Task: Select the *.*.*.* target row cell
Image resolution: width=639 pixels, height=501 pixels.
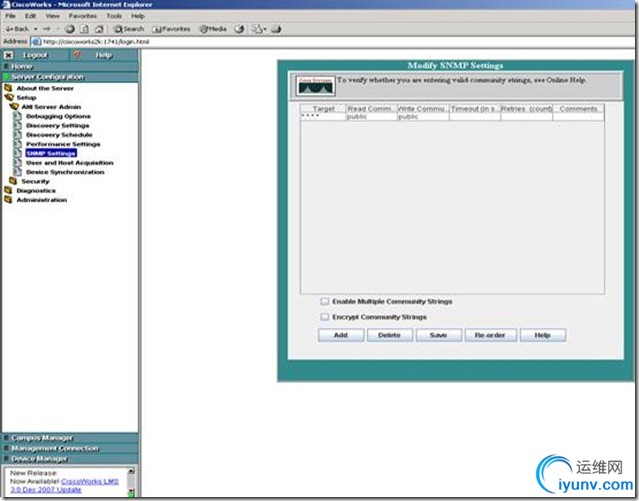Action: [324, 117]
